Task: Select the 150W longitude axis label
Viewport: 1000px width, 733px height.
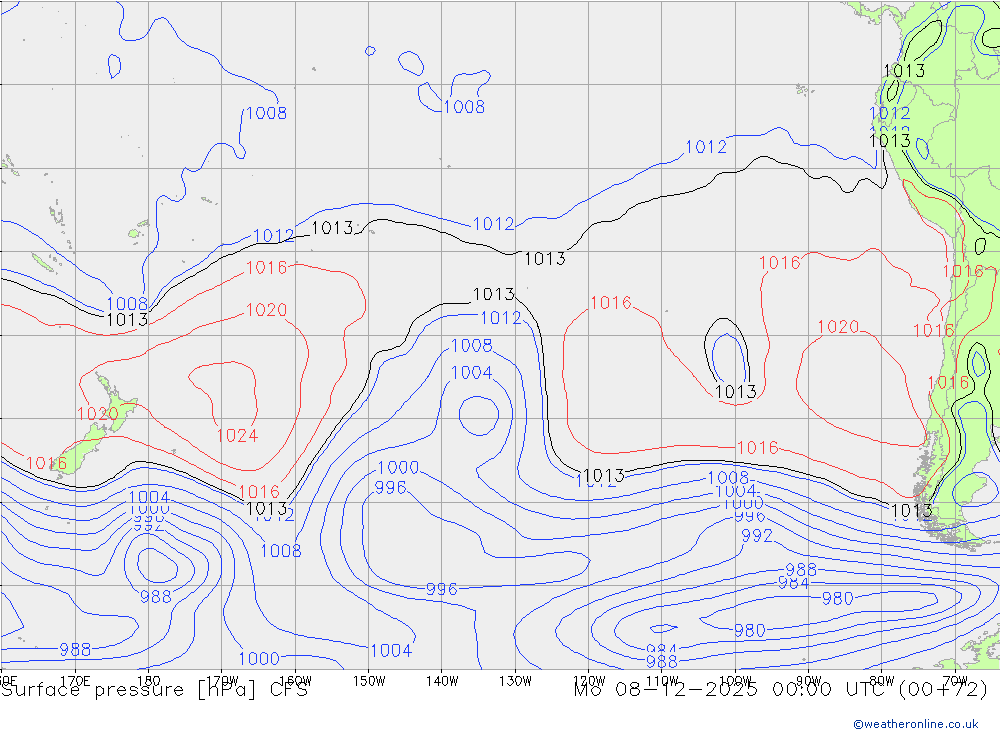Action: pyautogui.click(x=369, y=681)
